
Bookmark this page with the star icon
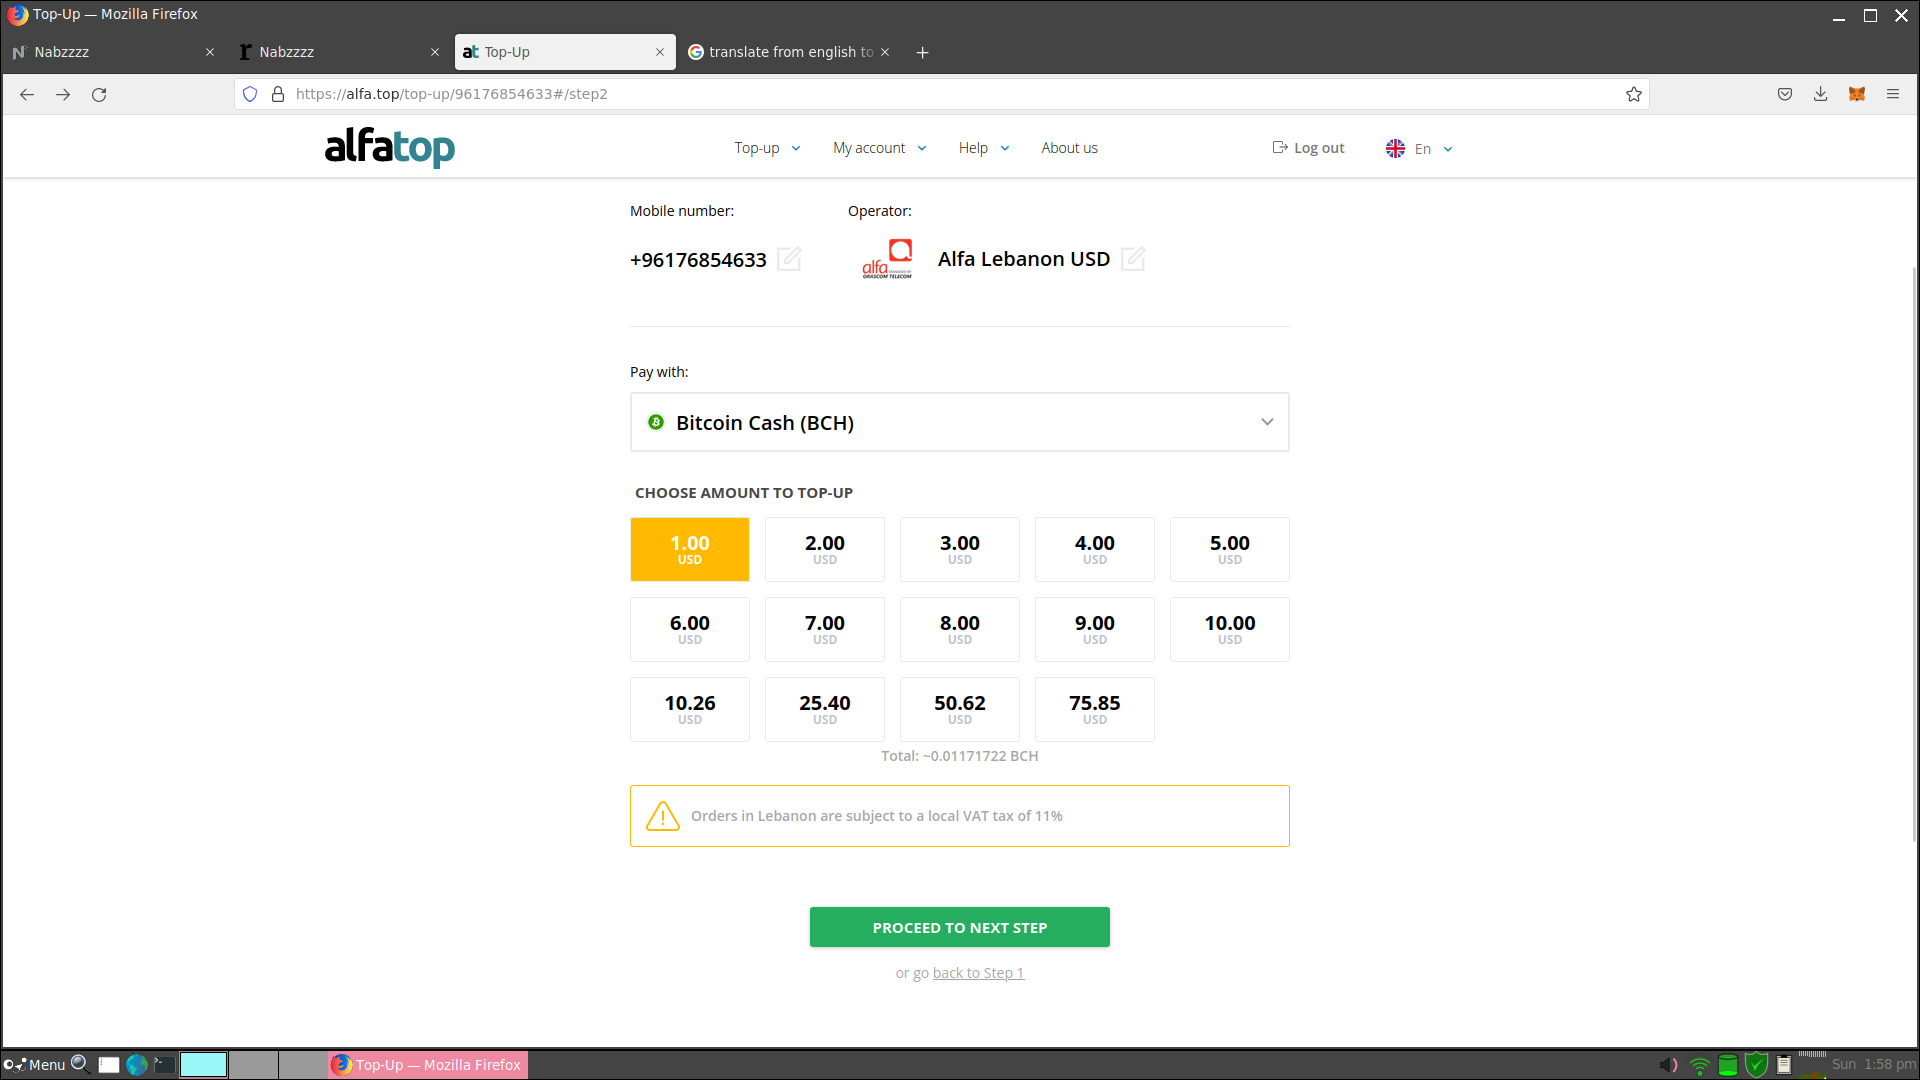coord(1634,94)
